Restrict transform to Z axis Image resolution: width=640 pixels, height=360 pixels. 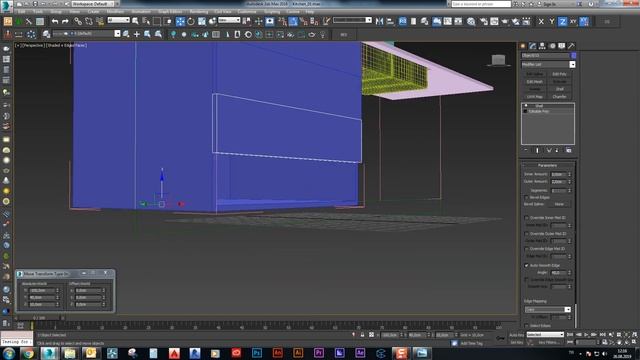coord(562,21)
